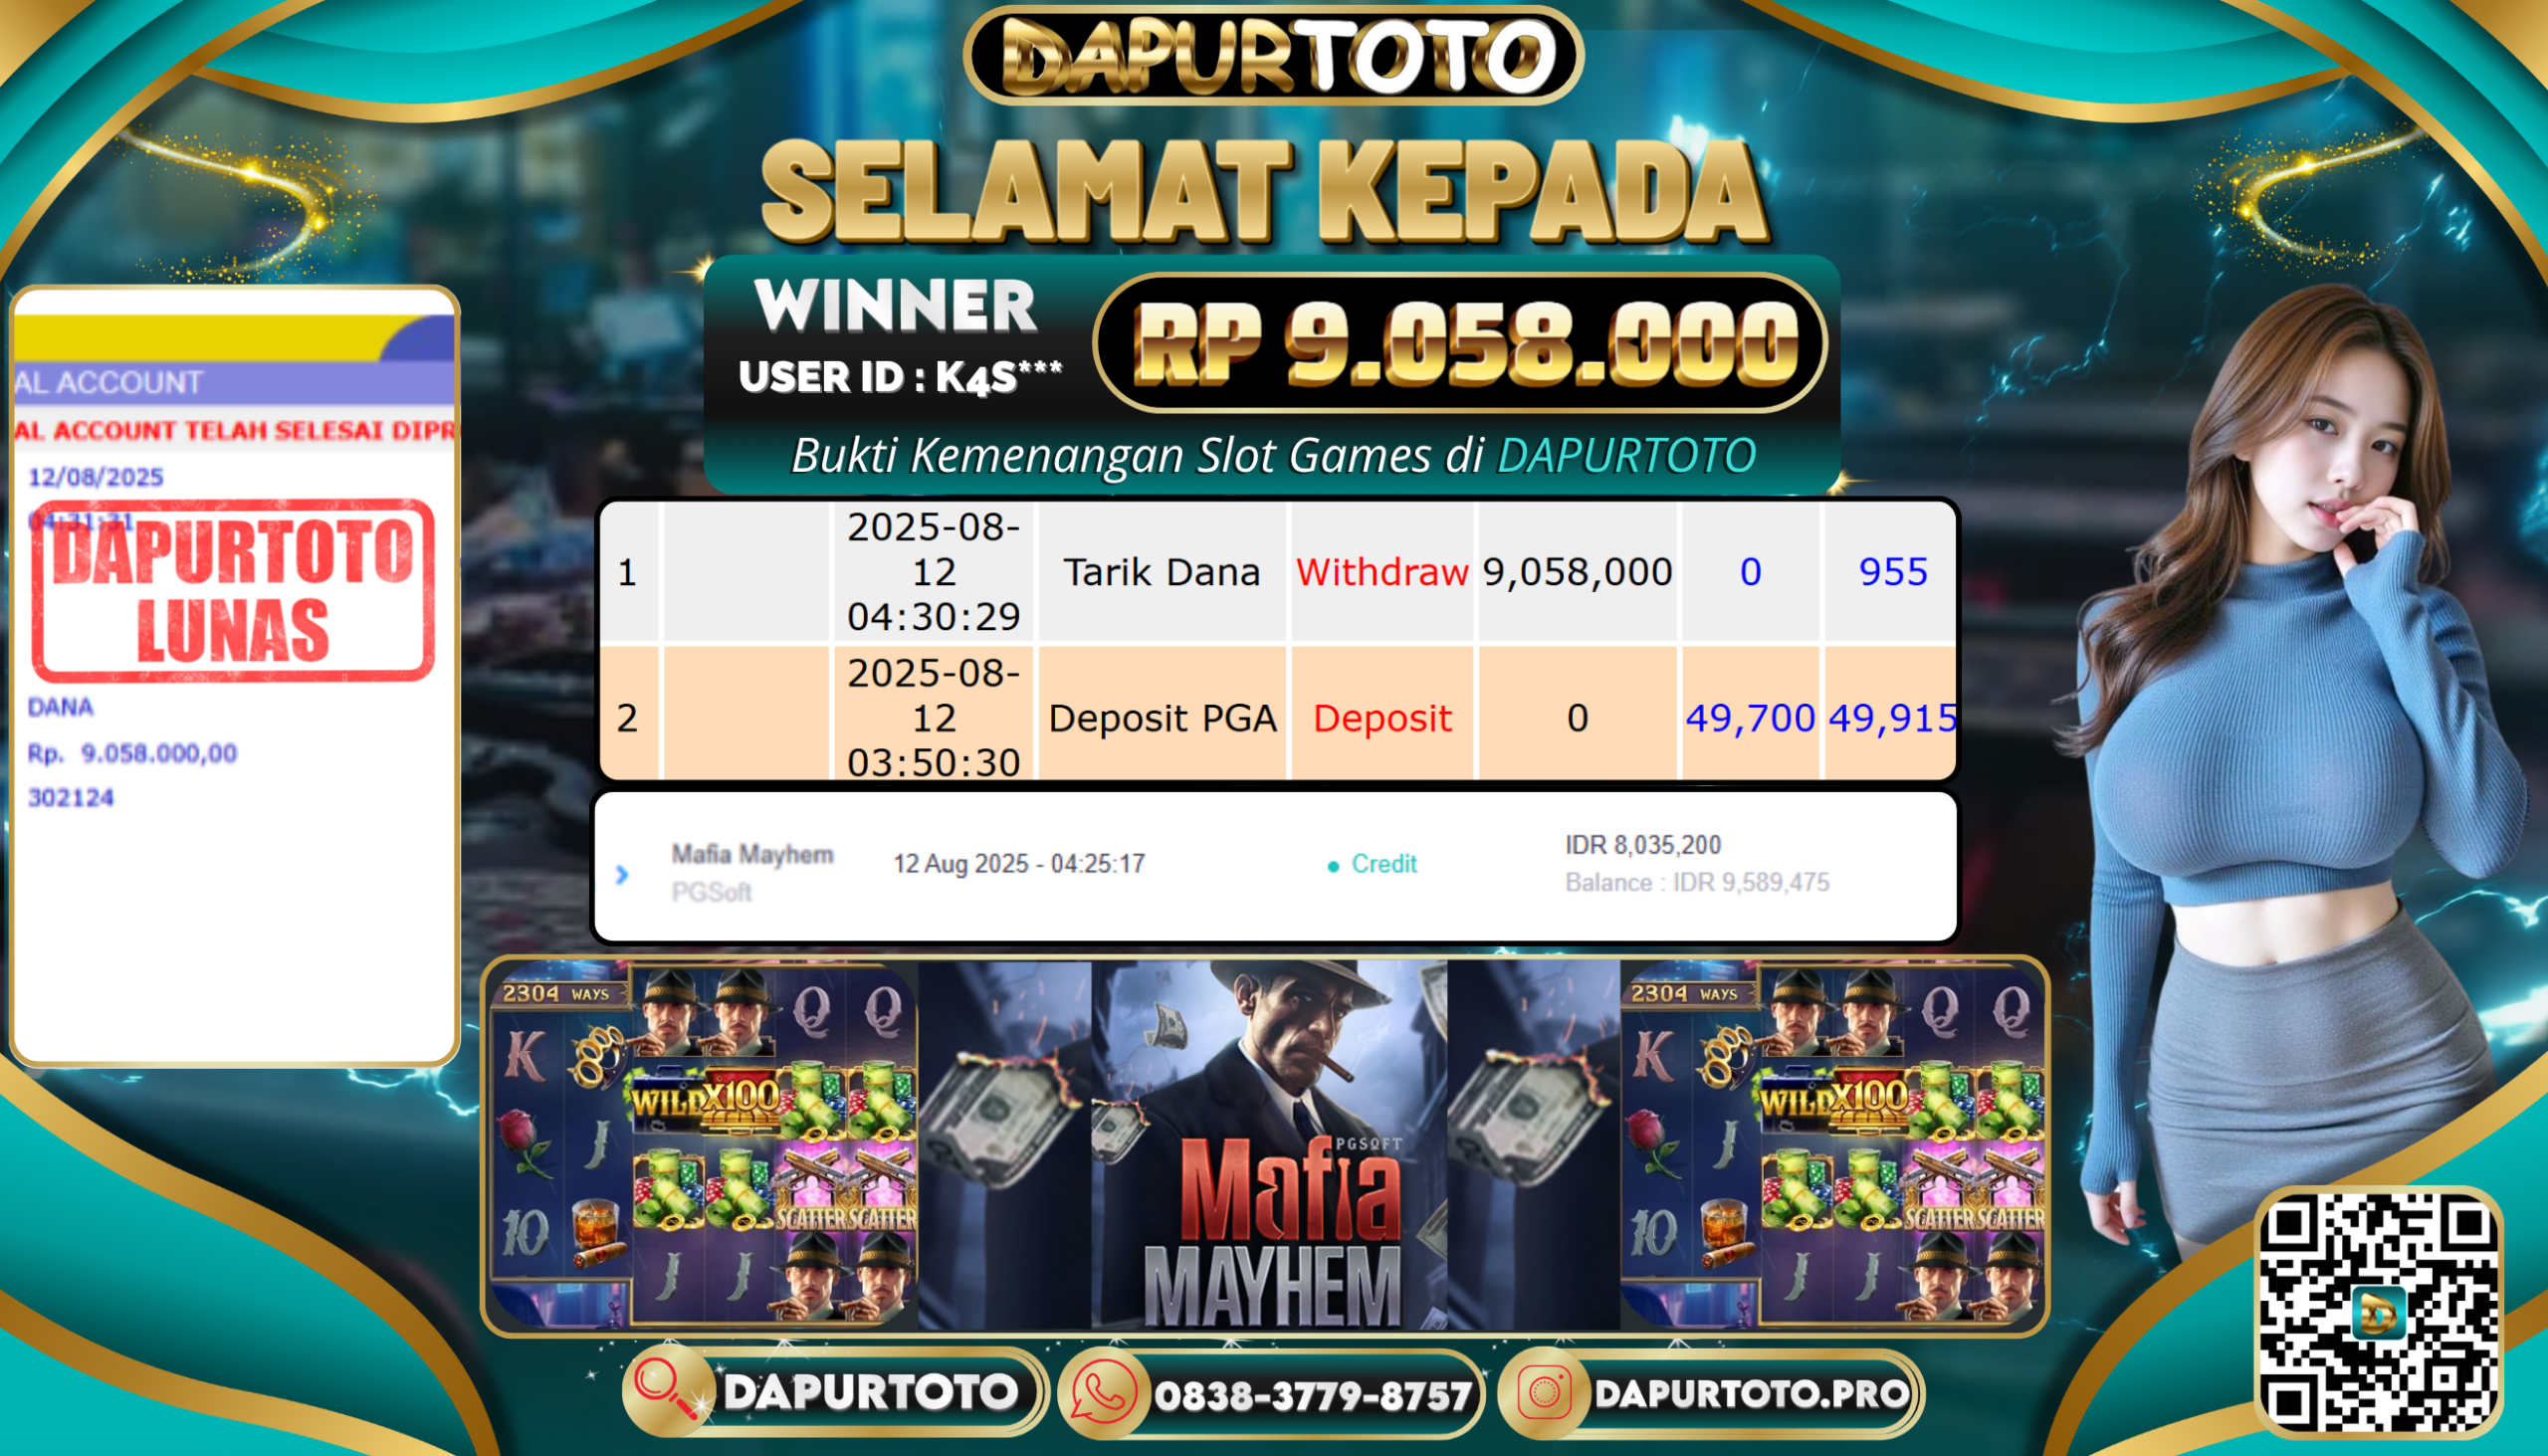Image resolution: width=2548 pixels, height=1456 pixels.
Task: Click the red Withdraw status text
Action: (1382, 572)
